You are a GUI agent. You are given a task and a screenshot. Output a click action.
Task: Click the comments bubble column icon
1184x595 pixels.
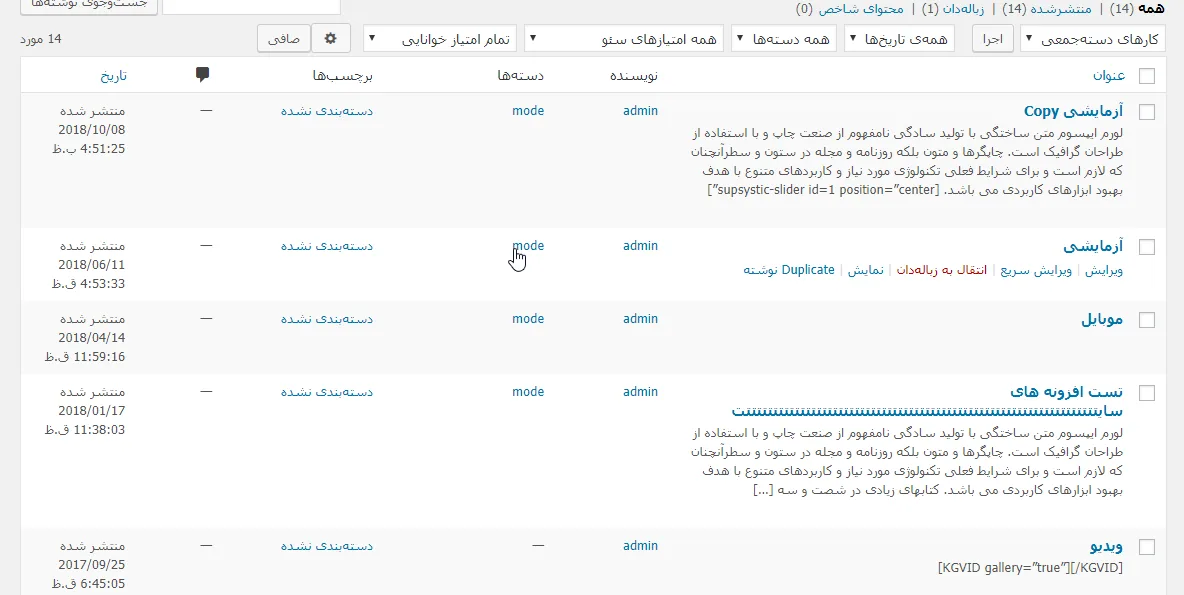pos(202,74)
